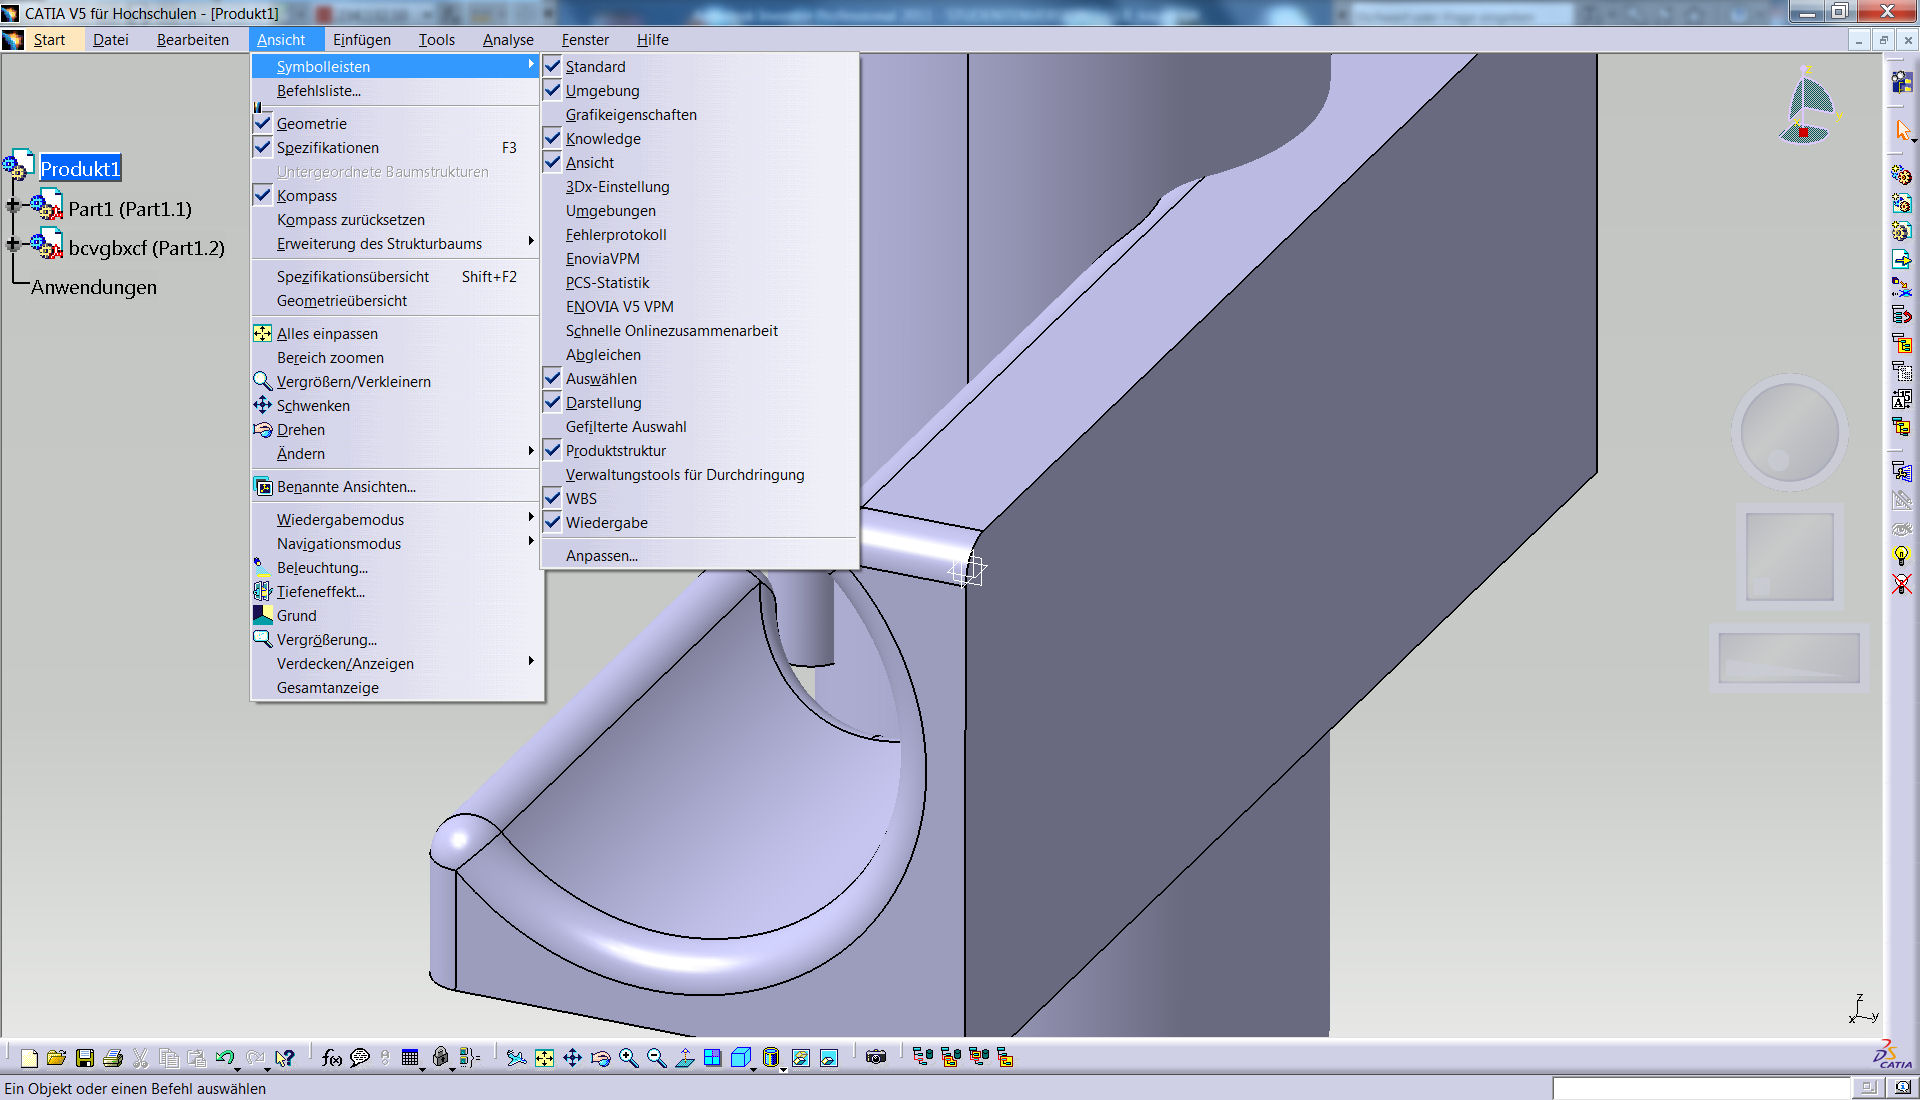Open the dropdown arrow beside the Undo icon
Viewport: 1920px width, 1100px height.
click(x=238, y=1068)
